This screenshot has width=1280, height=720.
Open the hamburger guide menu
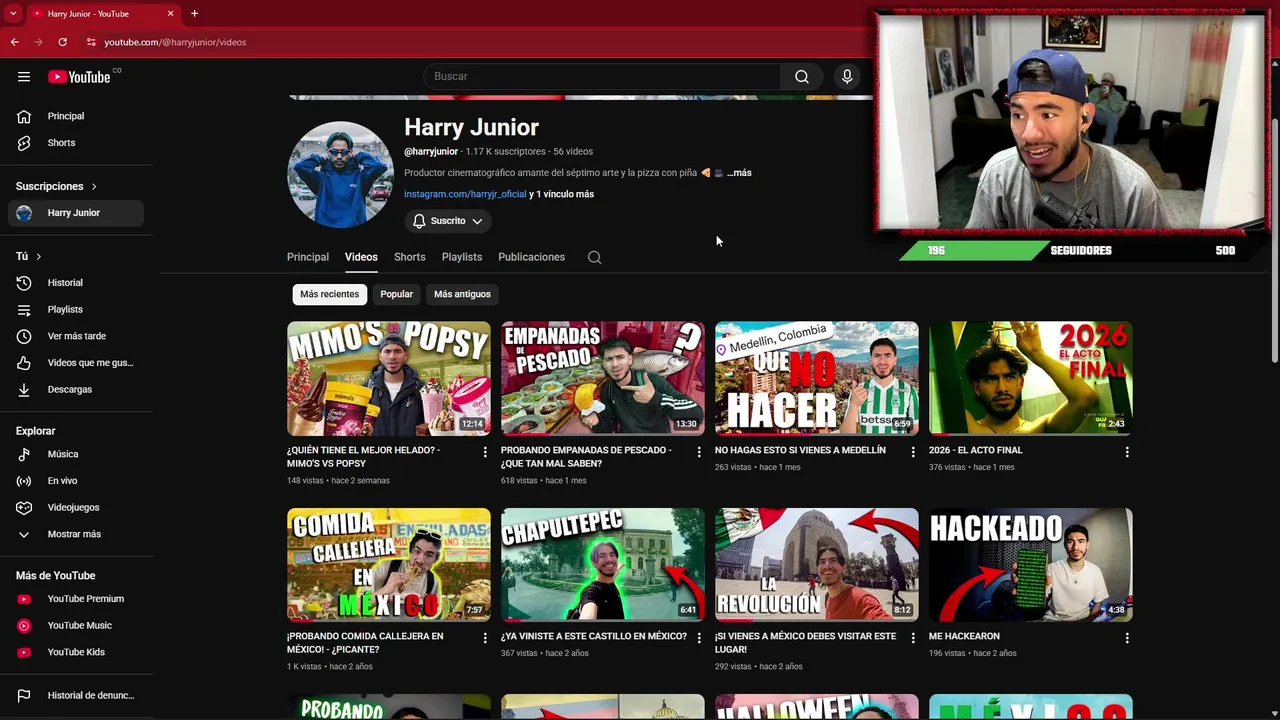coord(24,77)
